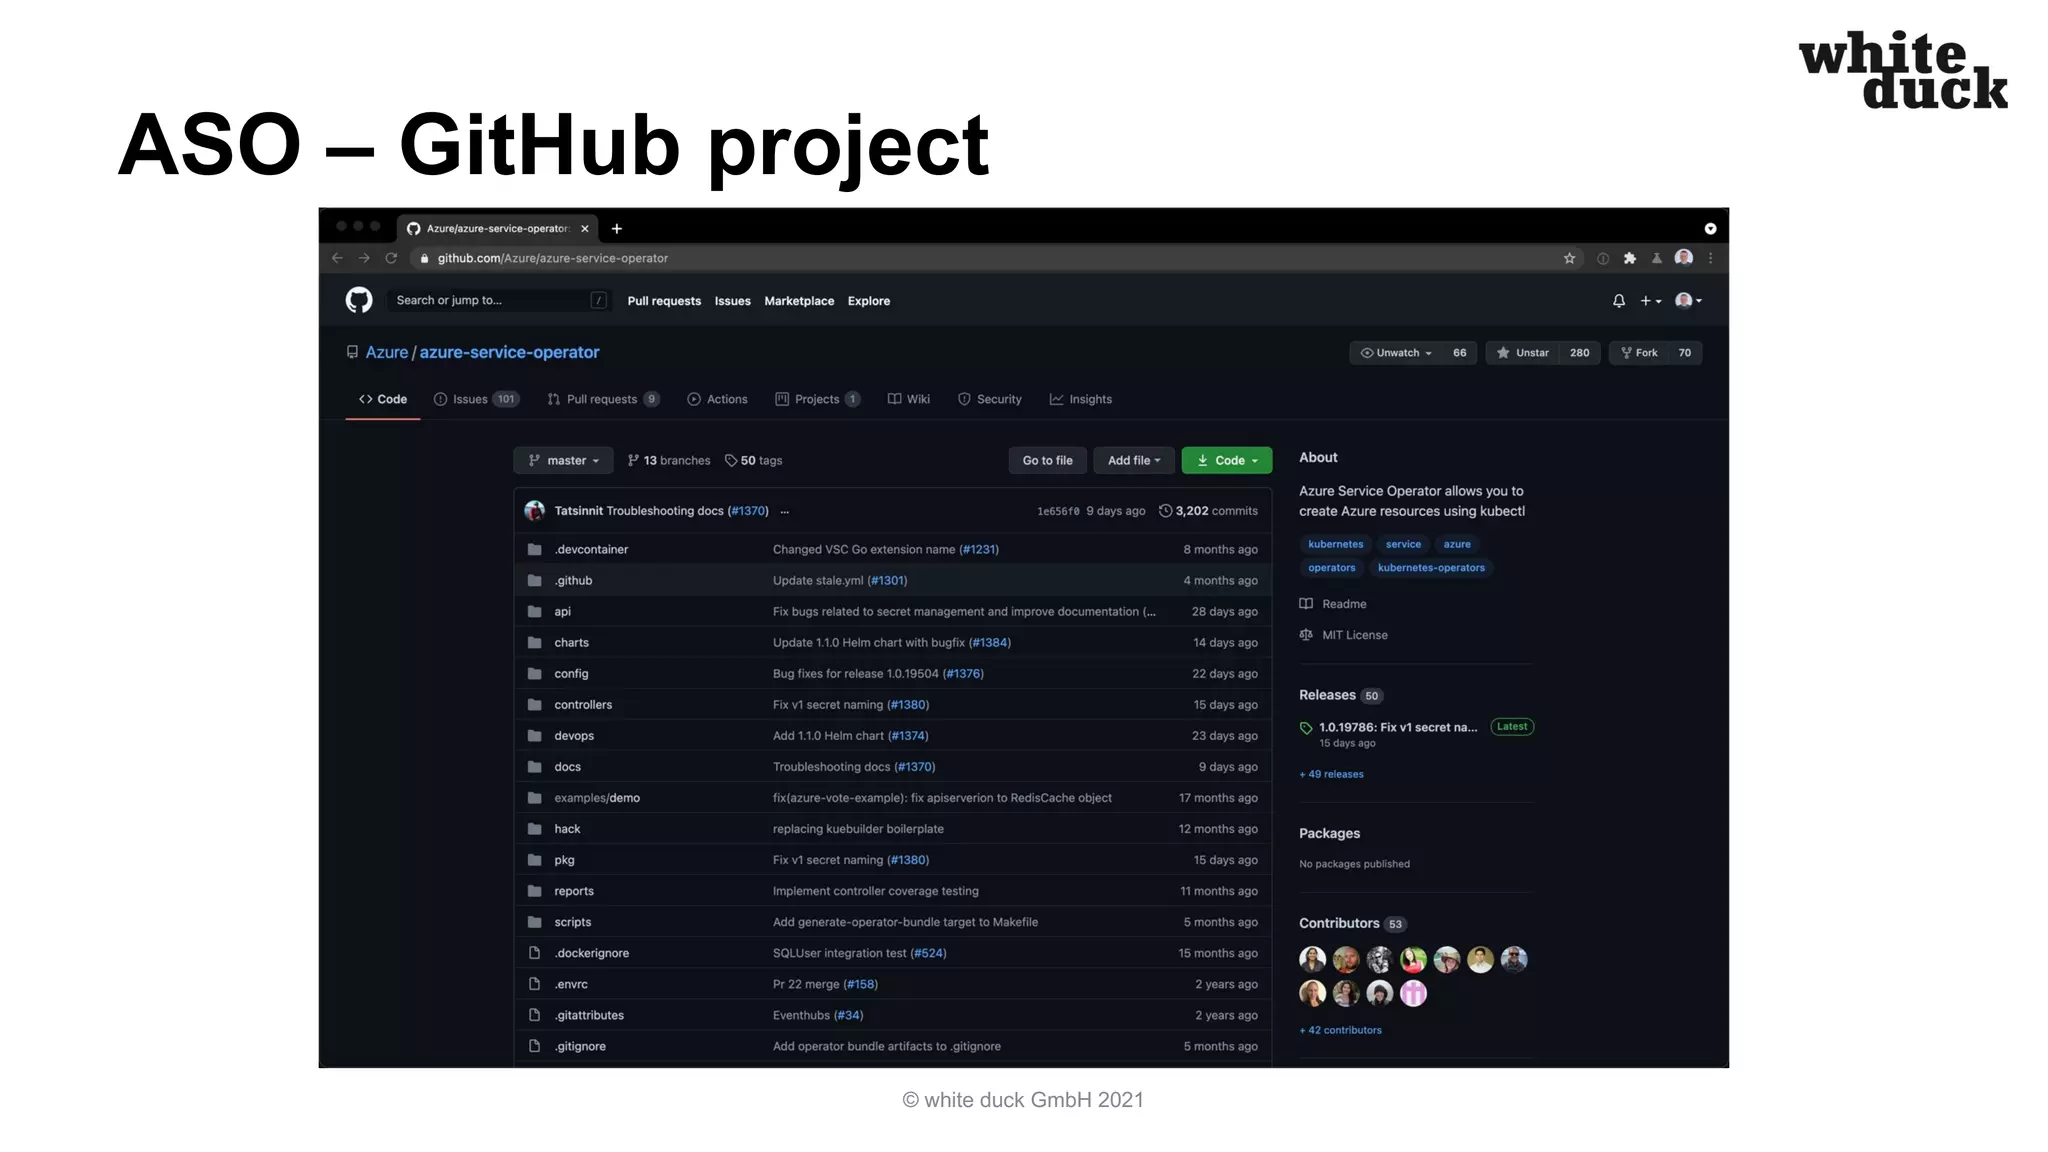Image resolution: width=2048 pixels, height=1152 pixels.
Task: Open browser extensions puzzle icon
Action: (1630, 258)
